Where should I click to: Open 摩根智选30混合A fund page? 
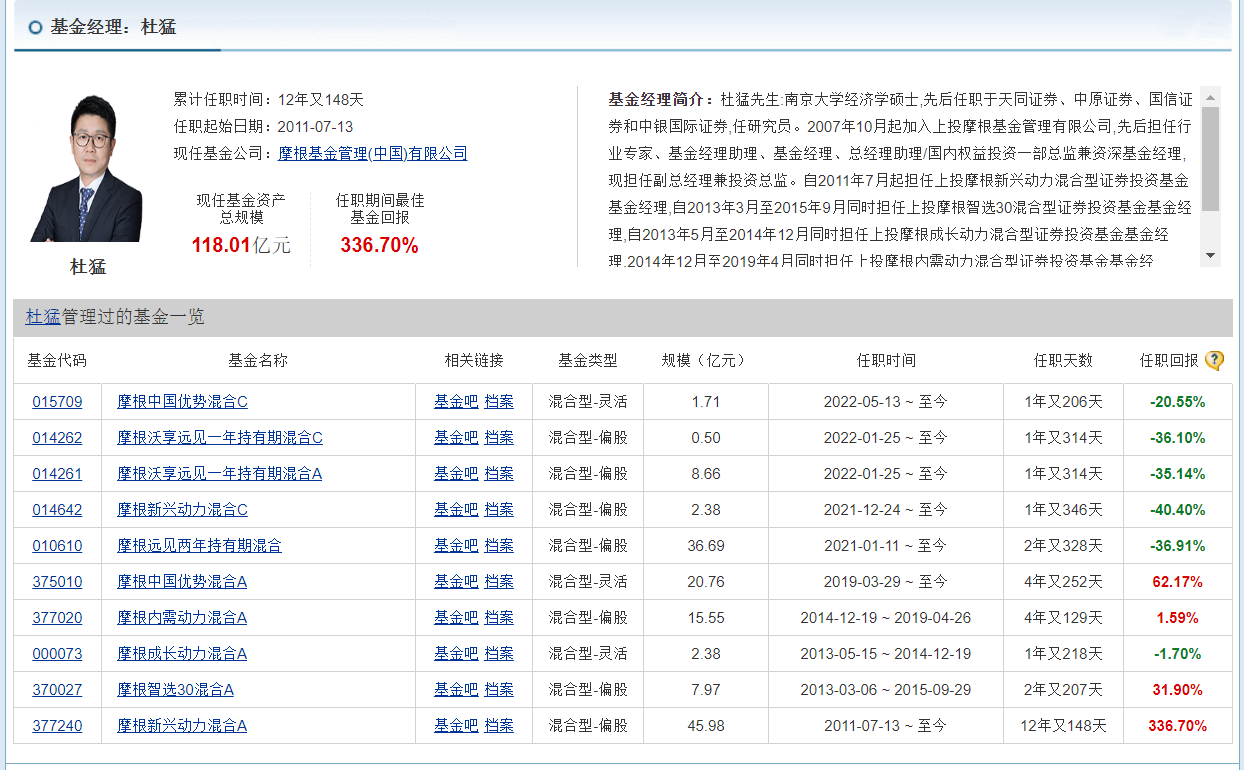(175, 690)
